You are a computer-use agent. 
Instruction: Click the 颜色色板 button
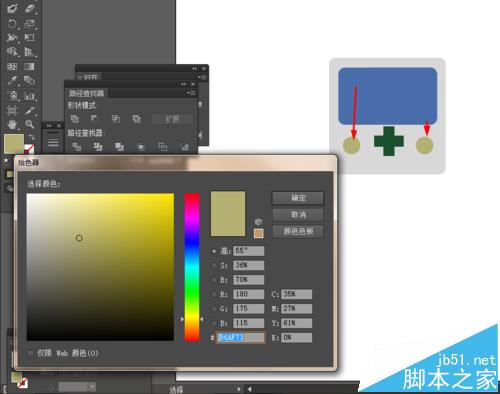pos(298,231)
